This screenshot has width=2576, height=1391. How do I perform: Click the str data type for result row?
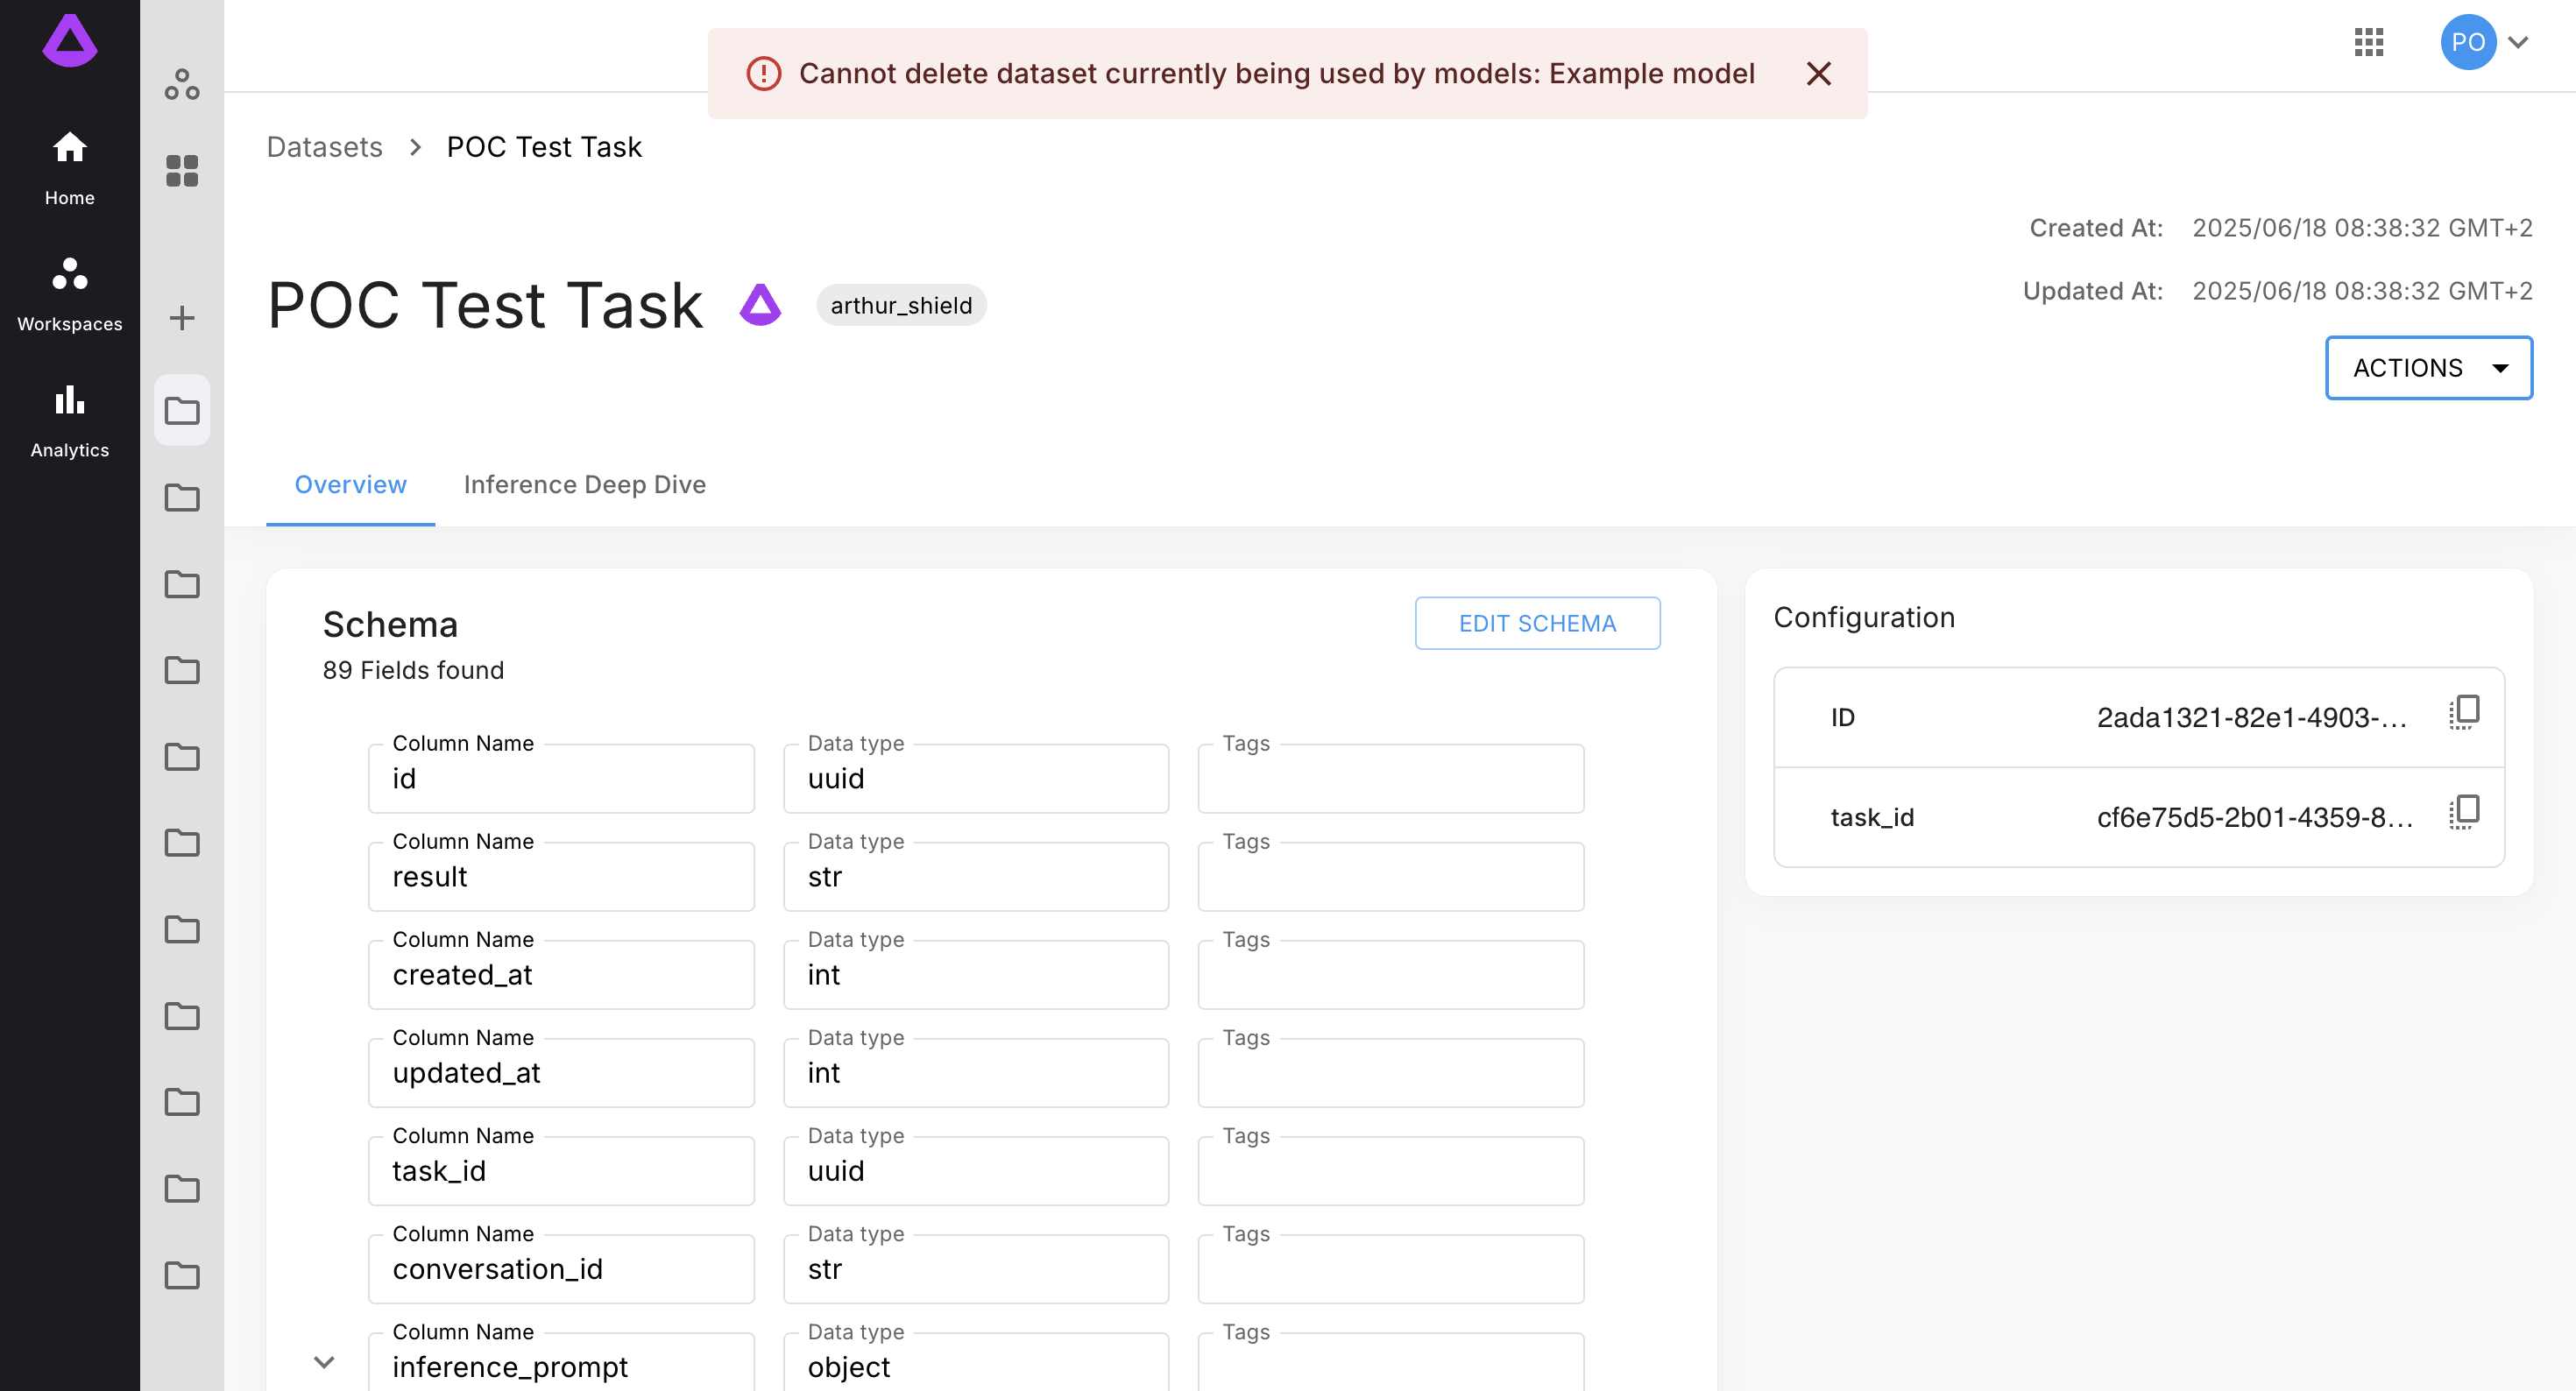(976, 876)
